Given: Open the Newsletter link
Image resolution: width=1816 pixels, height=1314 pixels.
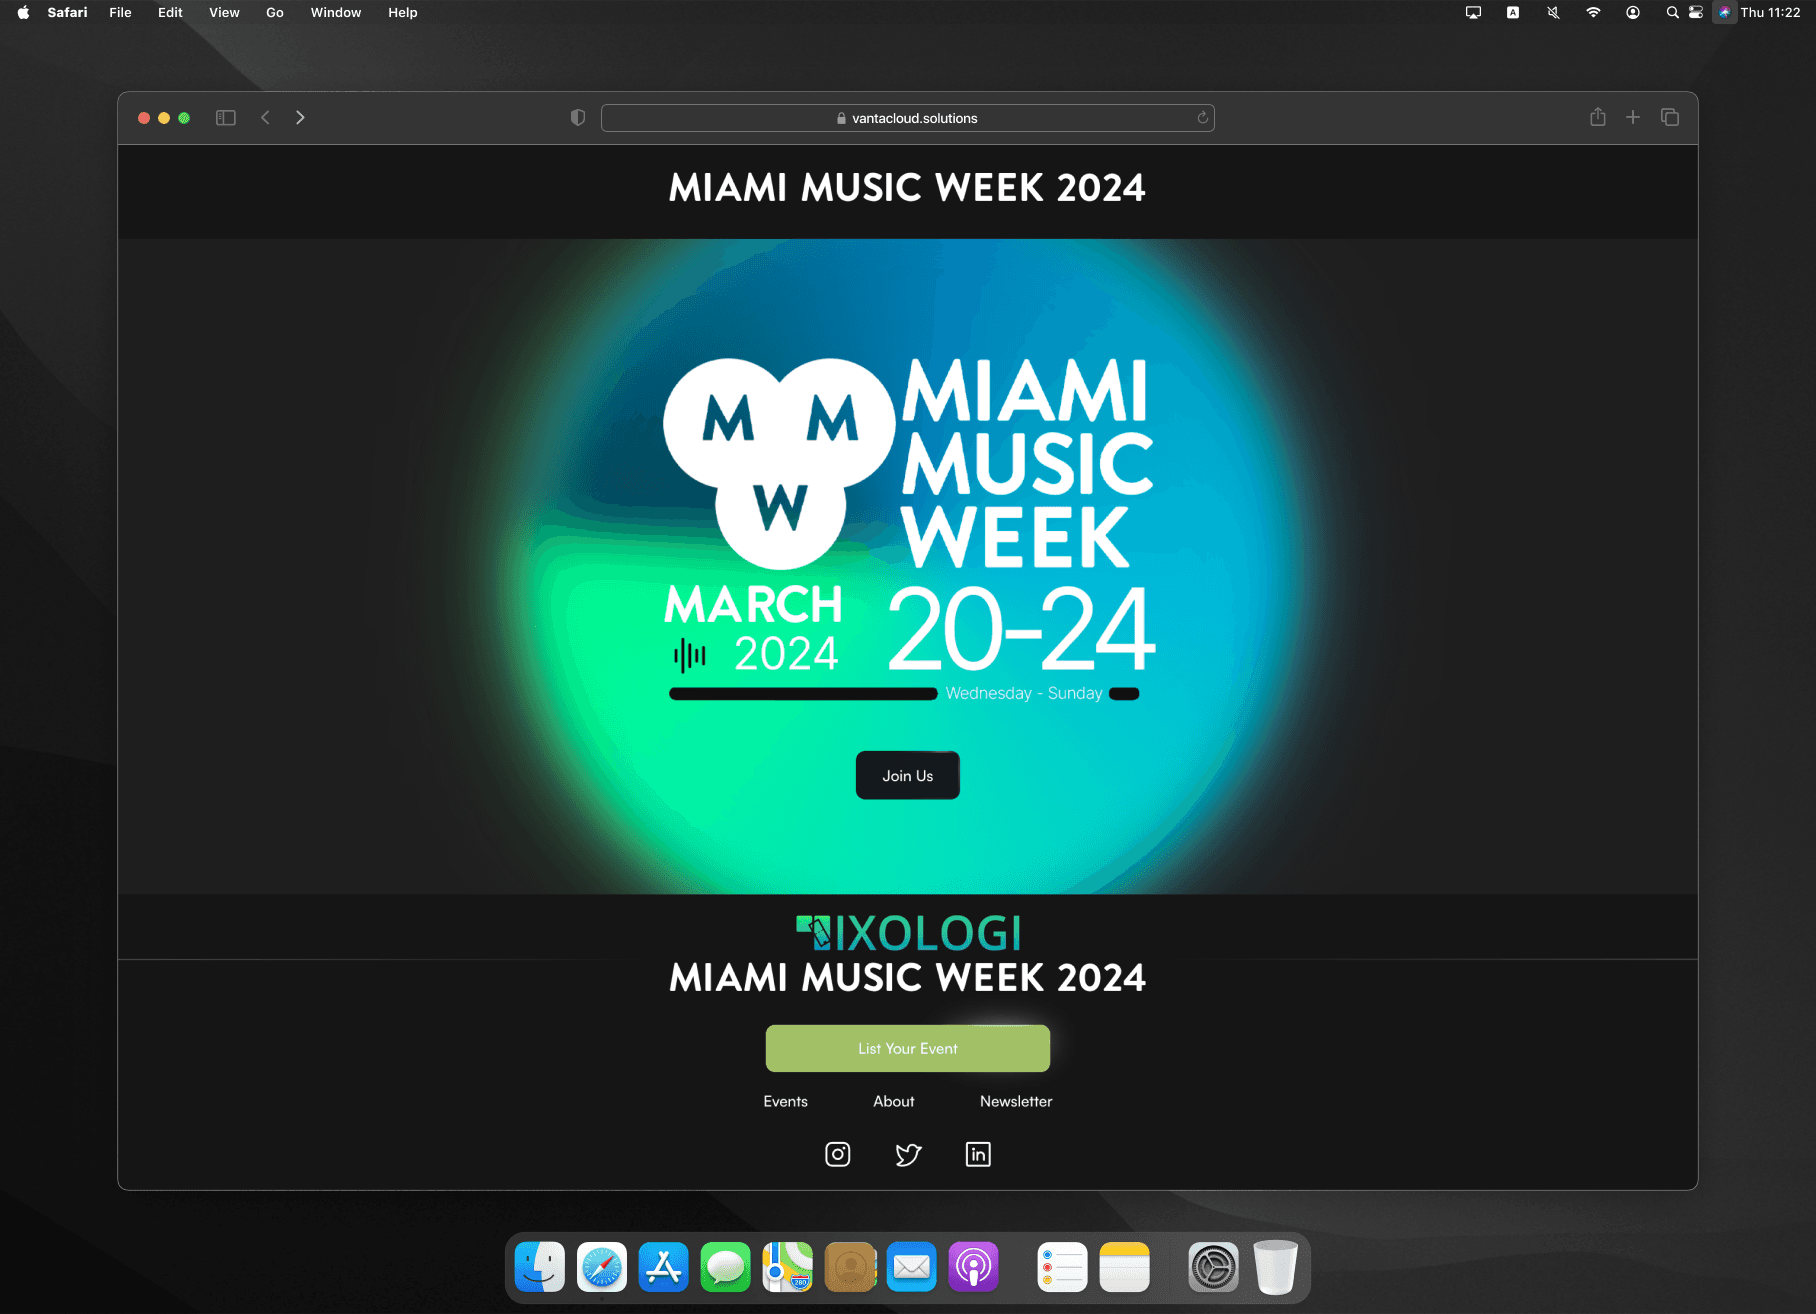Looking at the screenshot, I should (x=1015, y=1101).
